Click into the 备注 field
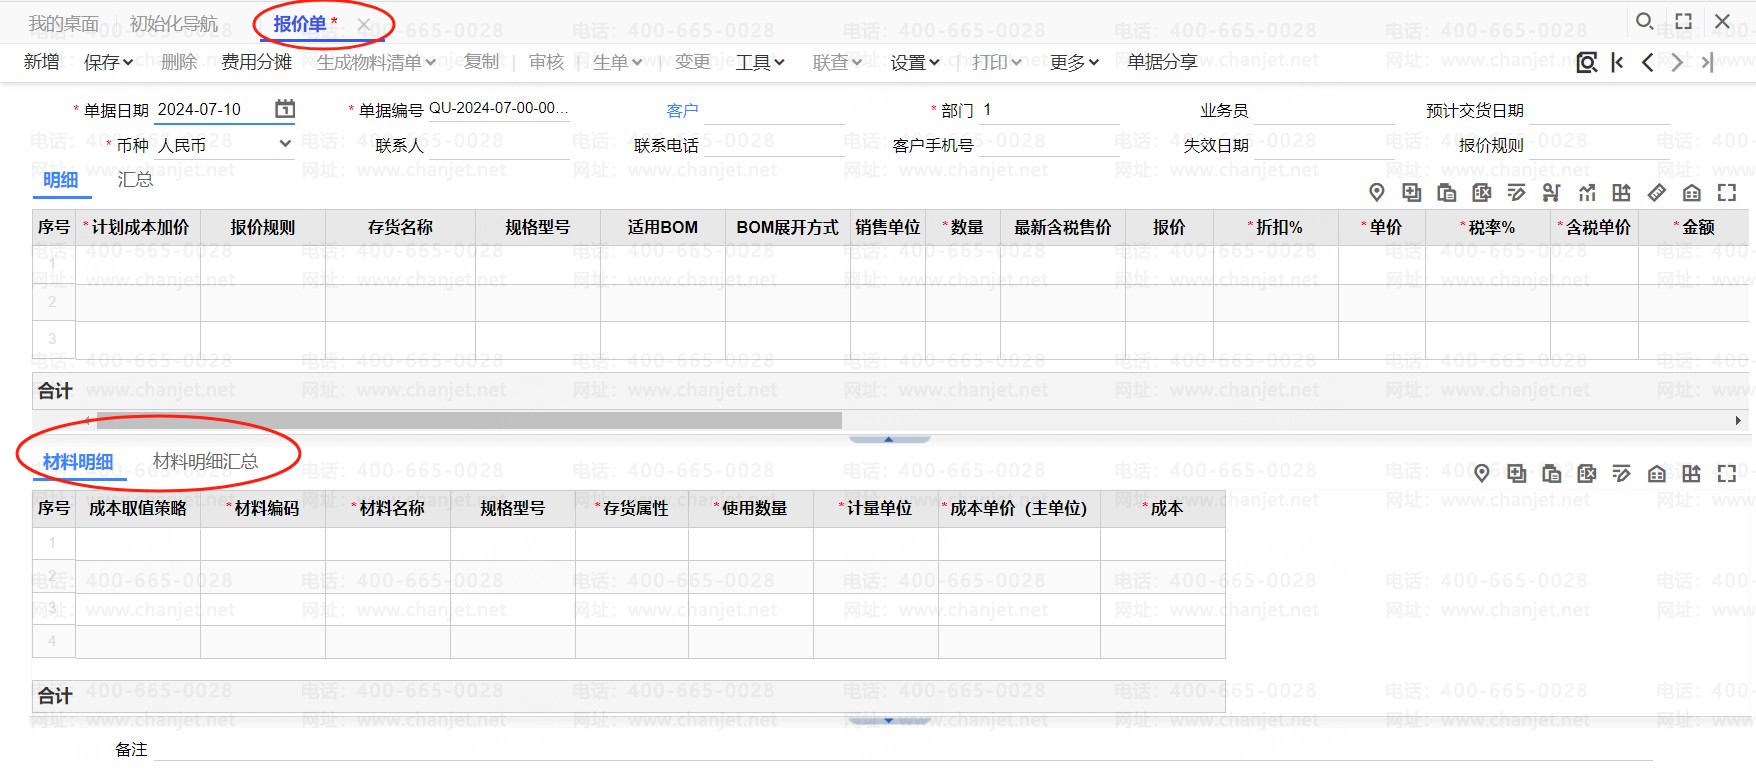 [902, 749]
